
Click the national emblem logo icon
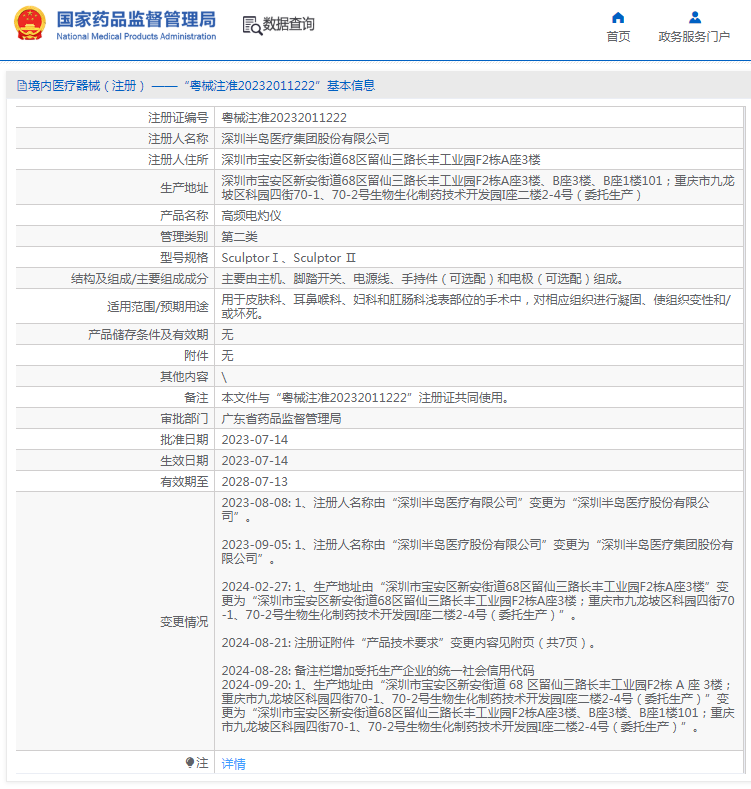coord(30,24)
